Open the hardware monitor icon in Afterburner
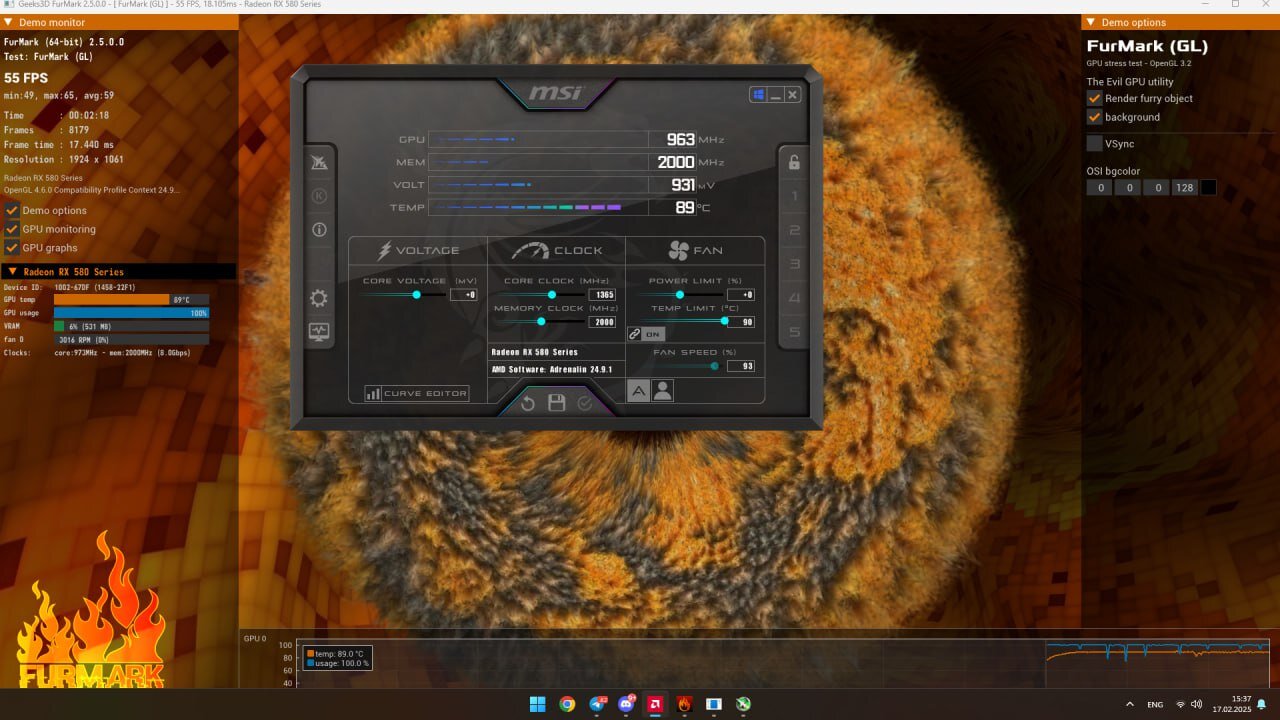This screenshot has width=1280, height=720. pyautogui.click(x=319, y=331)
